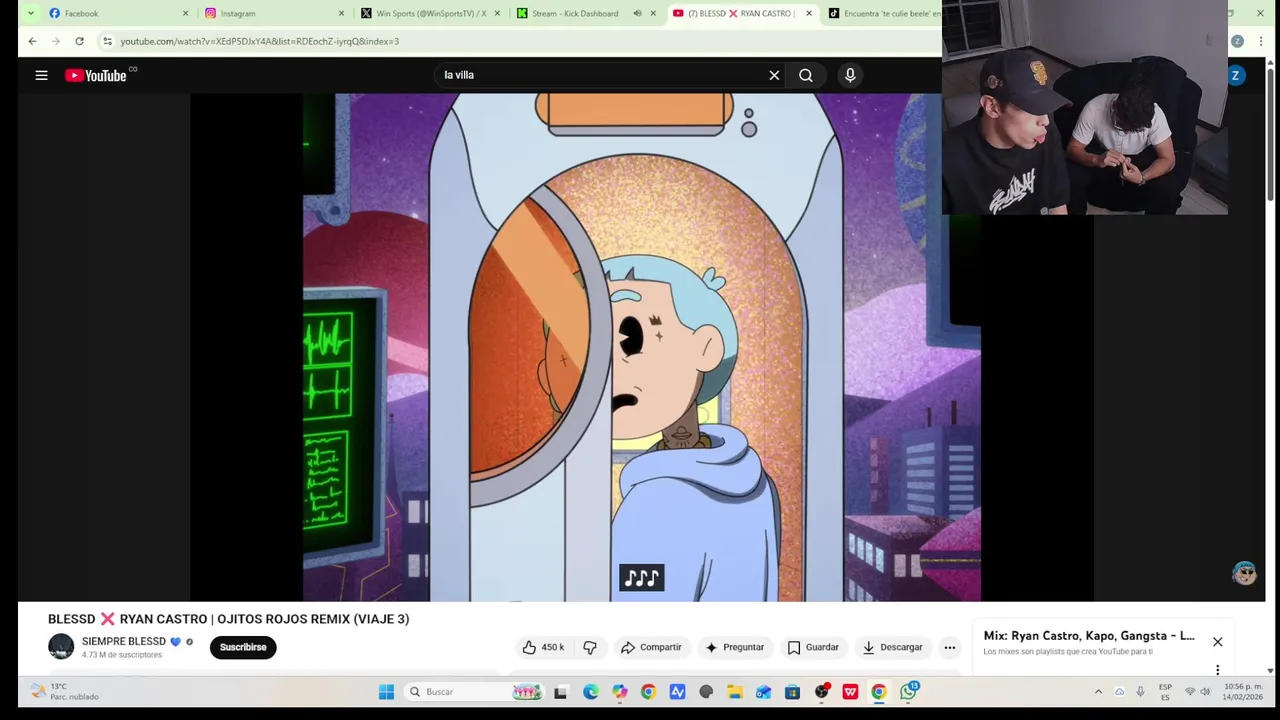Close the Facebook tab

pos(185,13)
